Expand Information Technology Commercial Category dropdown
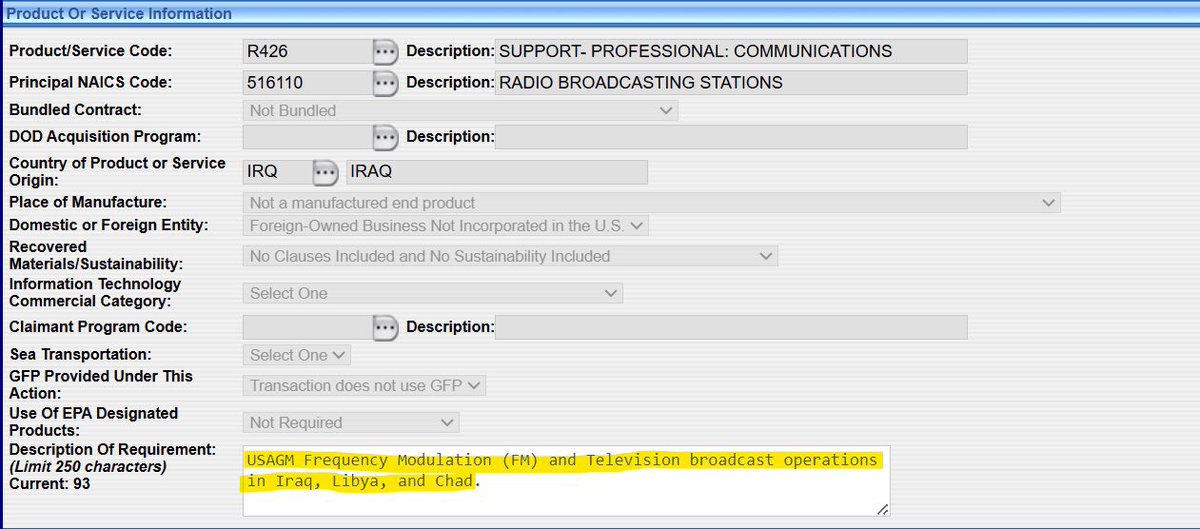 click(432, 293)
